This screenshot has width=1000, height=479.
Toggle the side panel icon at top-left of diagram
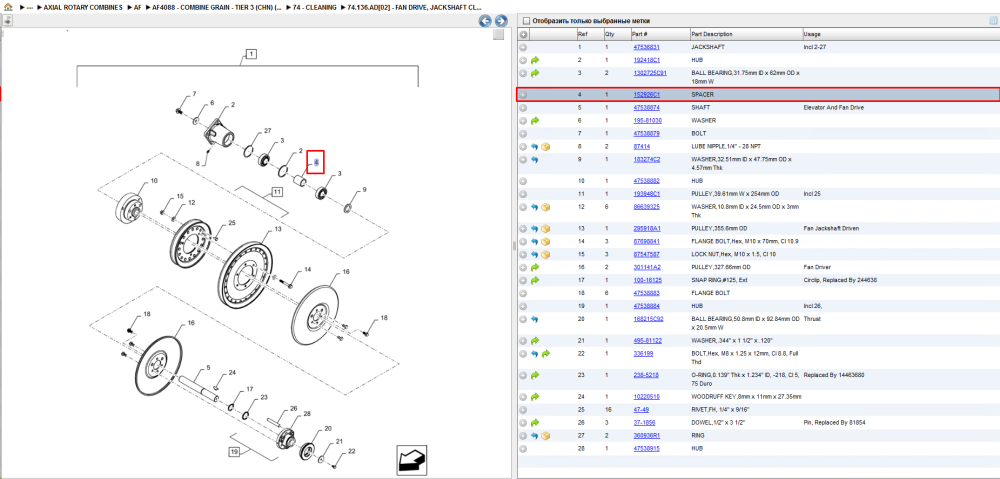[8, 20]
